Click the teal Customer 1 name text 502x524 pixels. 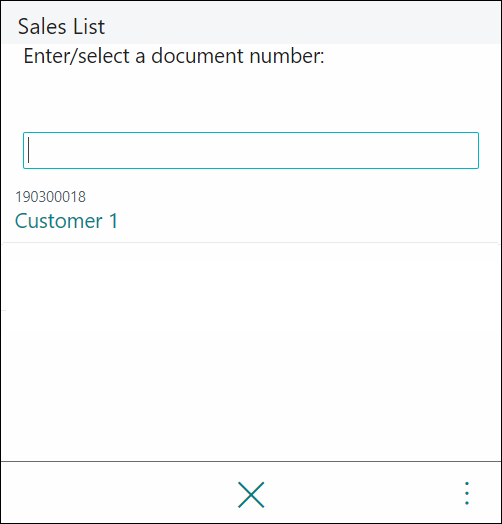(67, 221)
